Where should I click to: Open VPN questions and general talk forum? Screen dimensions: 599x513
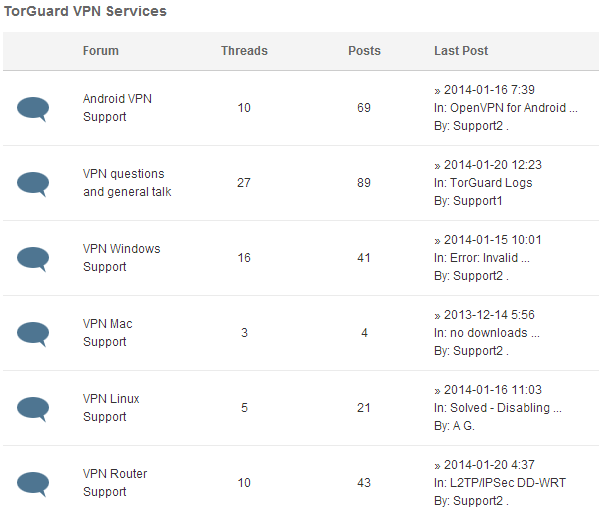click(x=127, y=183)
